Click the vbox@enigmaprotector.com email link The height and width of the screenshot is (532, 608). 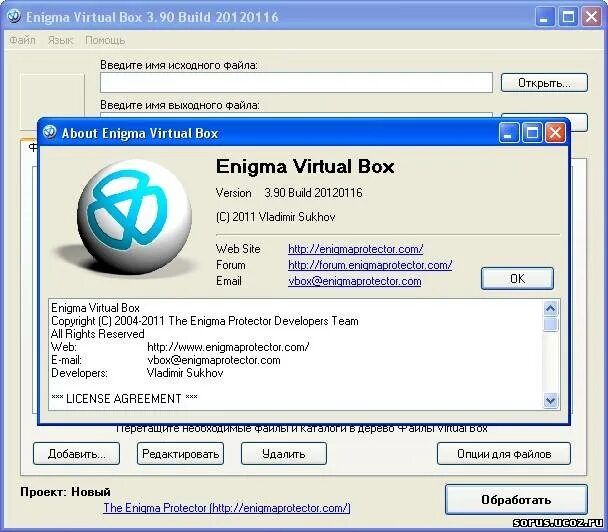pyautogui.click(x=354, y=281)
